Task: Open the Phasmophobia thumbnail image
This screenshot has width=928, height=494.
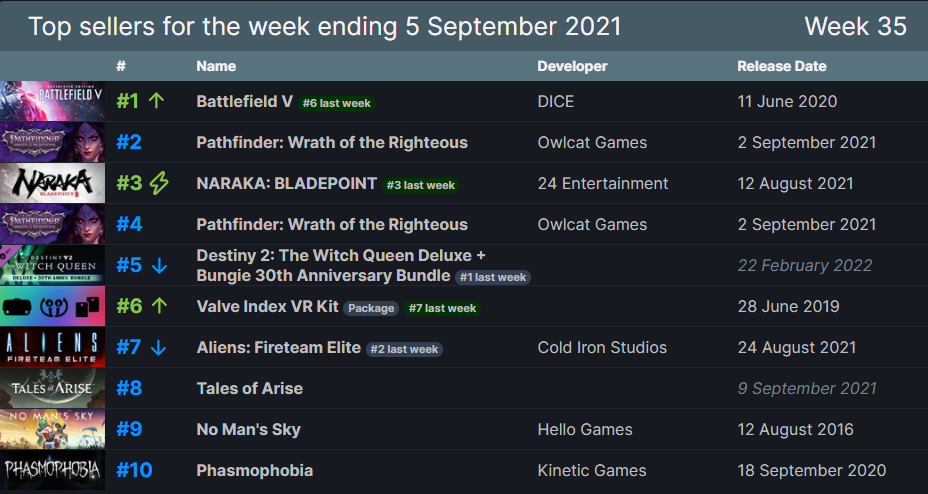Action: point(52,470)
